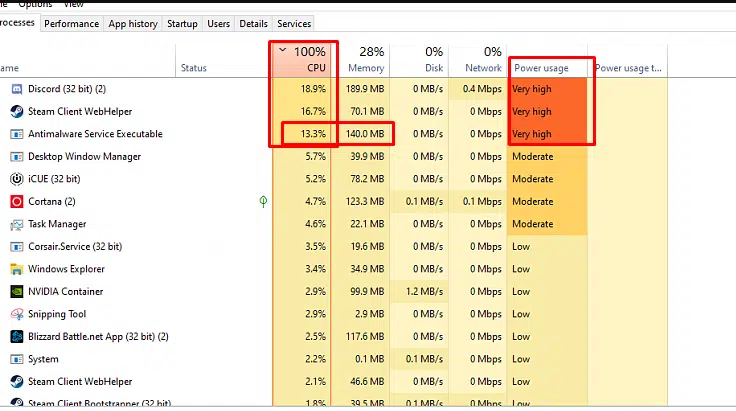Select the Cortana (2) process name
The width and height of the screenshot is (736, 411).
52,202
